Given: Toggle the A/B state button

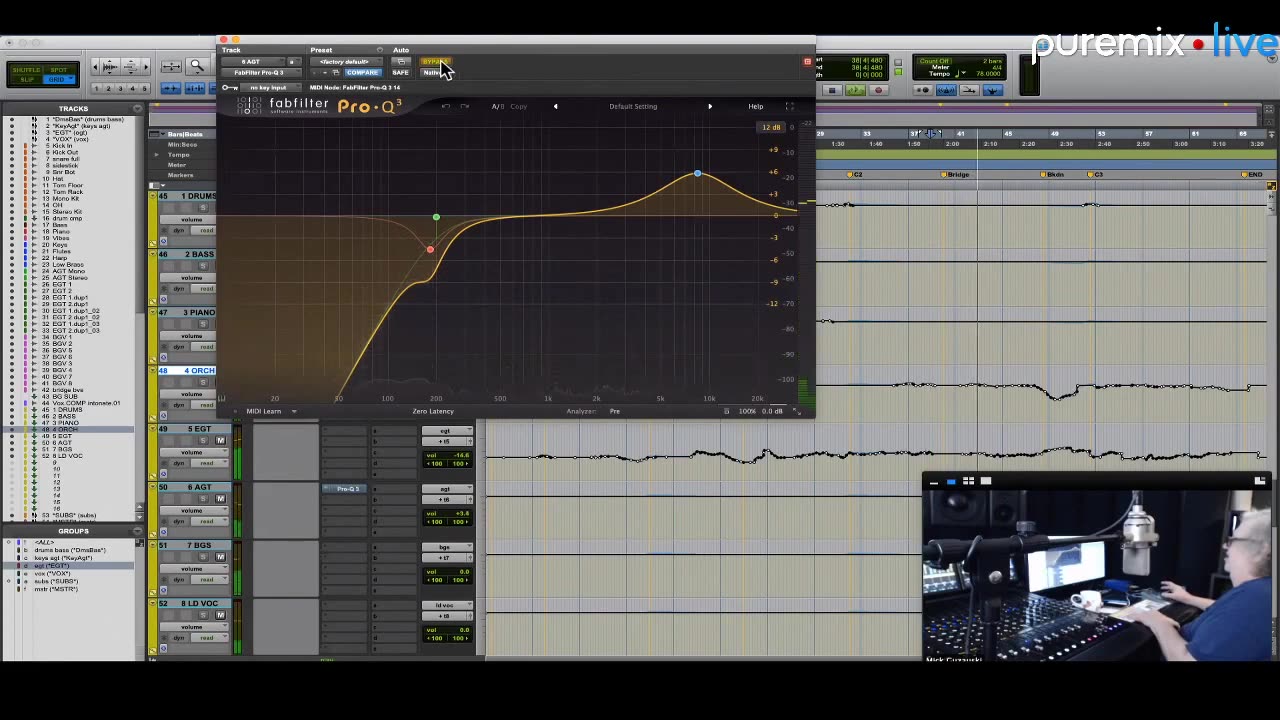Looking at the screenshot, I should (x=497, y=106).
